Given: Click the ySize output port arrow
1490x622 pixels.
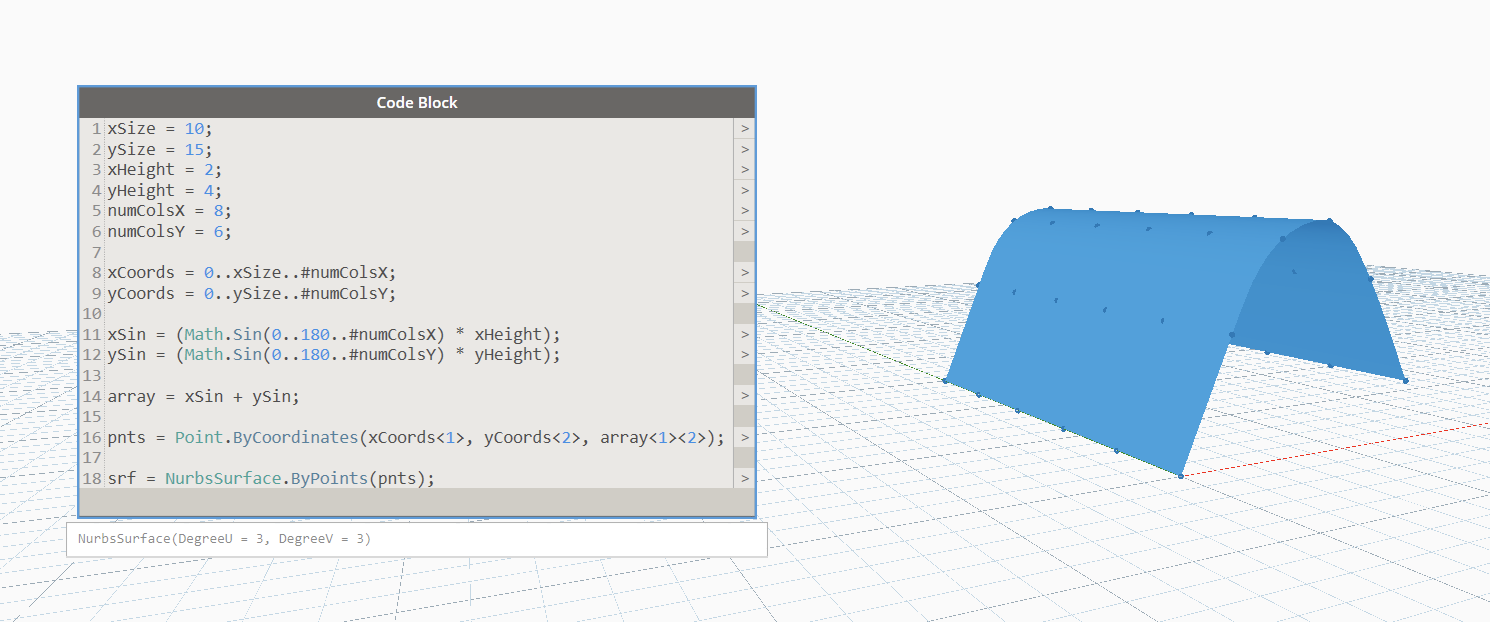Looking at the screenshot, I should tap(744, 149).
